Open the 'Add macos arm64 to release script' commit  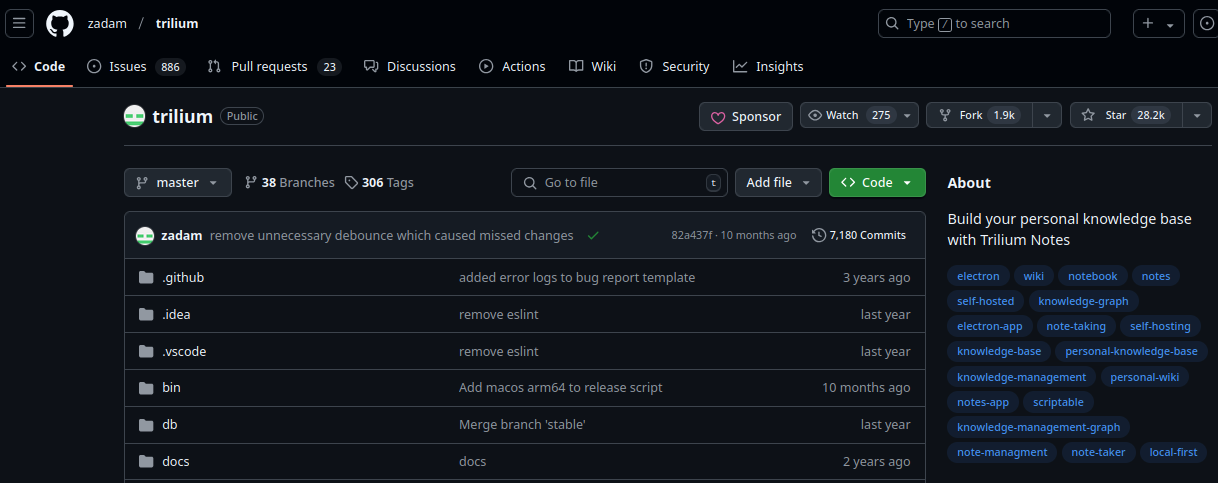[x=560, y=387]
